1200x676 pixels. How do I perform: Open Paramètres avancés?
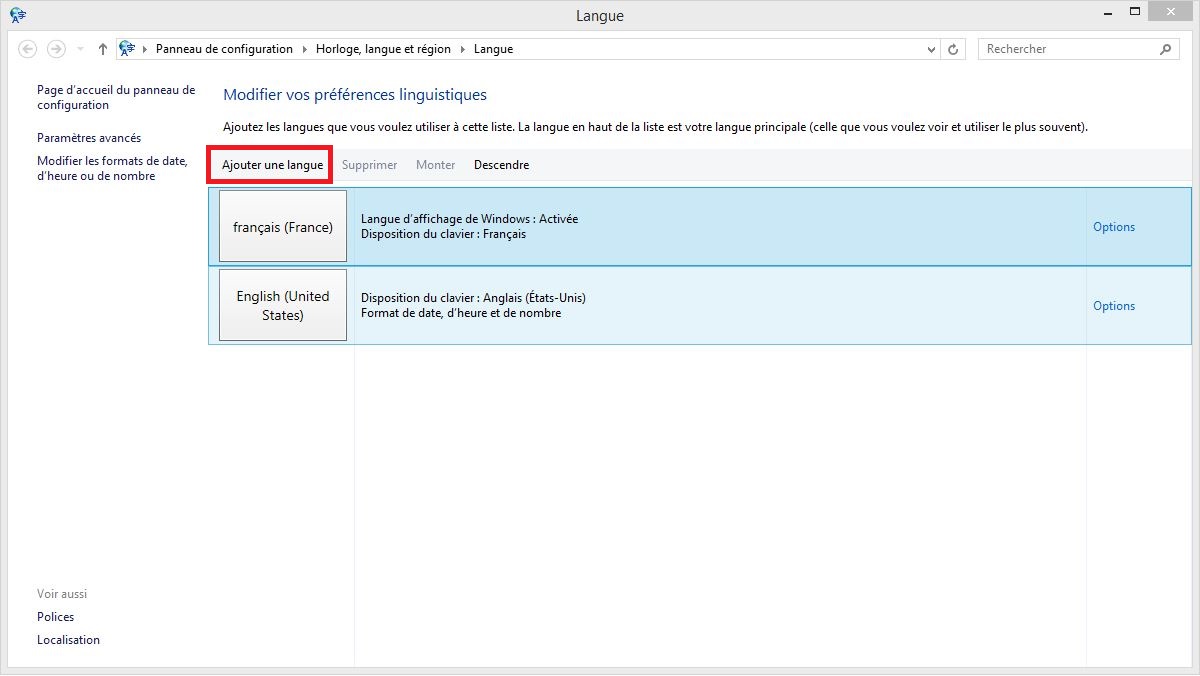[89, 138]
